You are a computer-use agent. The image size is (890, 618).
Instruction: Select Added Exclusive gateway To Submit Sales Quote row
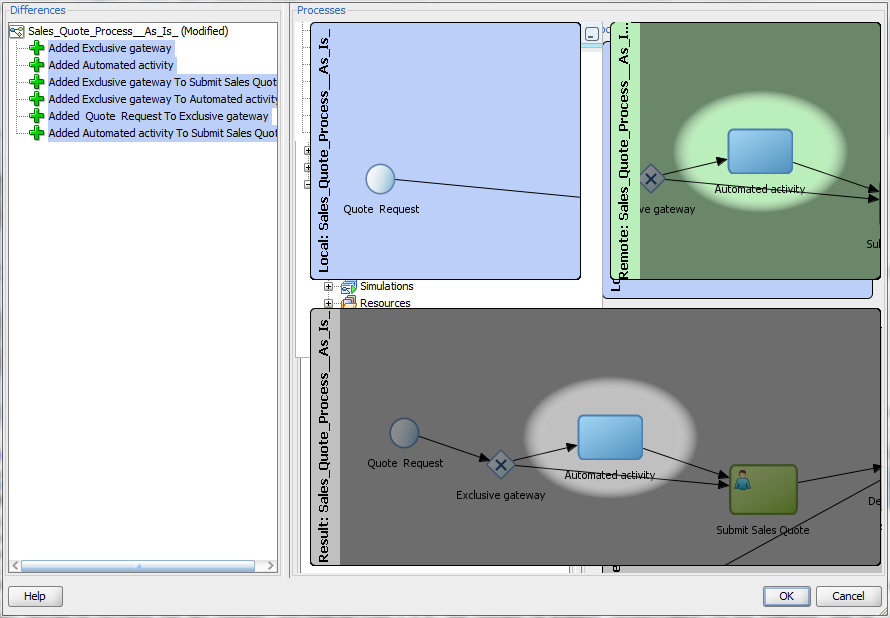tap(162, 82)
